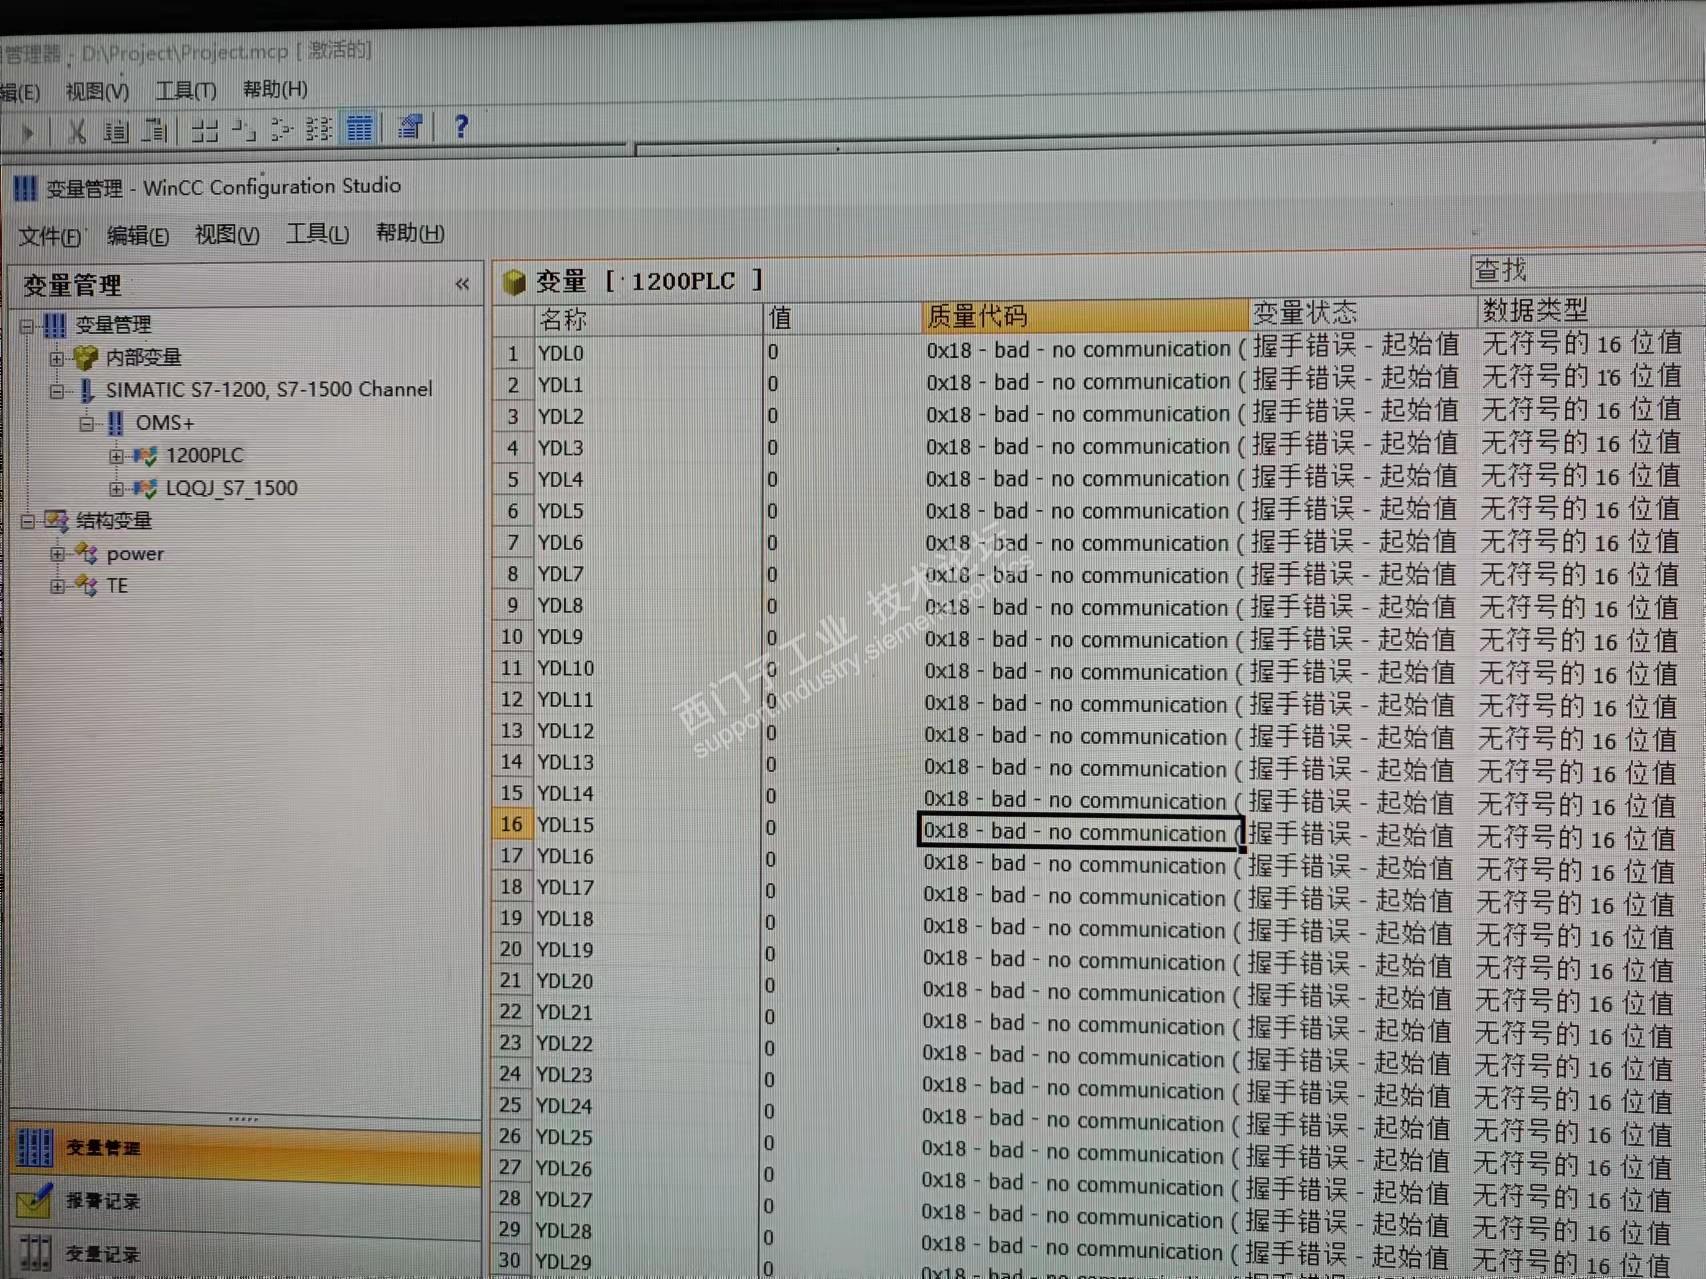Click the cube icon beside 变量 [1200PLC]

pyautogui.click(x=514, y=283)
